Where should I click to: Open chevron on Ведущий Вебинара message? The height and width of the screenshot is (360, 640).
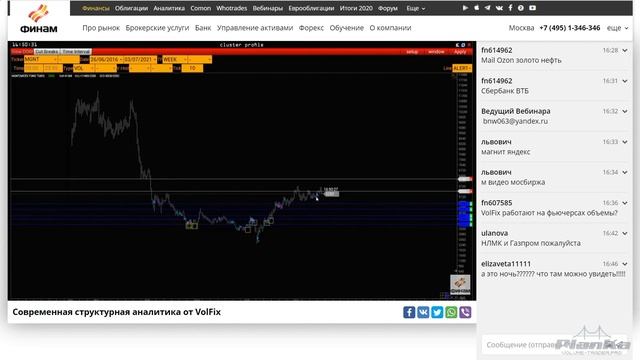tap(625, 111)
